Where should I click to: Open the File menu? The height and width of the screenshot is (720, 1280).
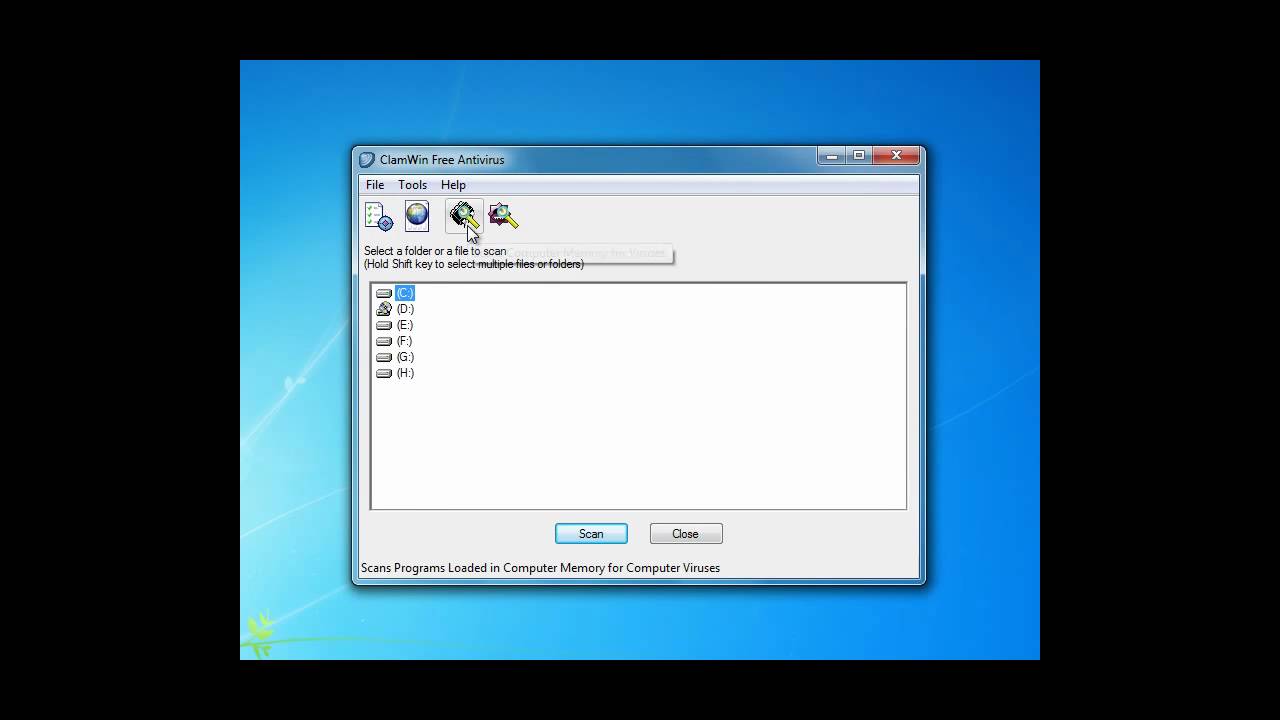pos(375,185)
